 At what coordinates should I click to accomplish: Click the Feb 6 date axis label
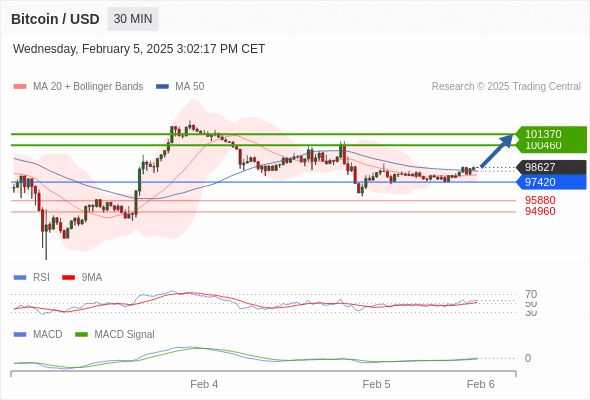click(481, 384)
